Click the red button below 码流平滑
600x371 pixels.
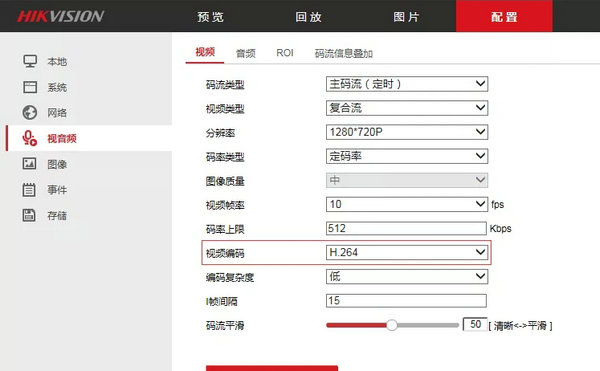tap(272, 368)
